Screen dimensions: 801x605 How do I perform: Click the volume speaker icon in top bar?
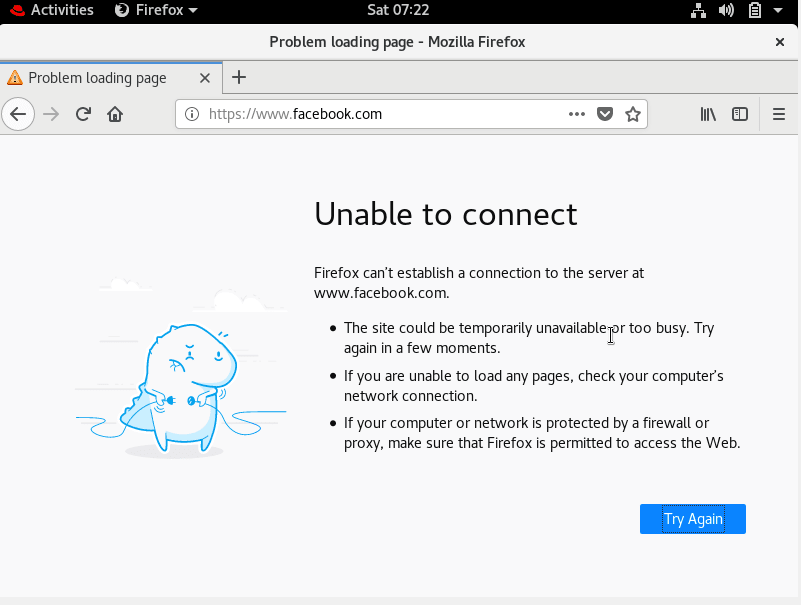click(x=726, y=10)
